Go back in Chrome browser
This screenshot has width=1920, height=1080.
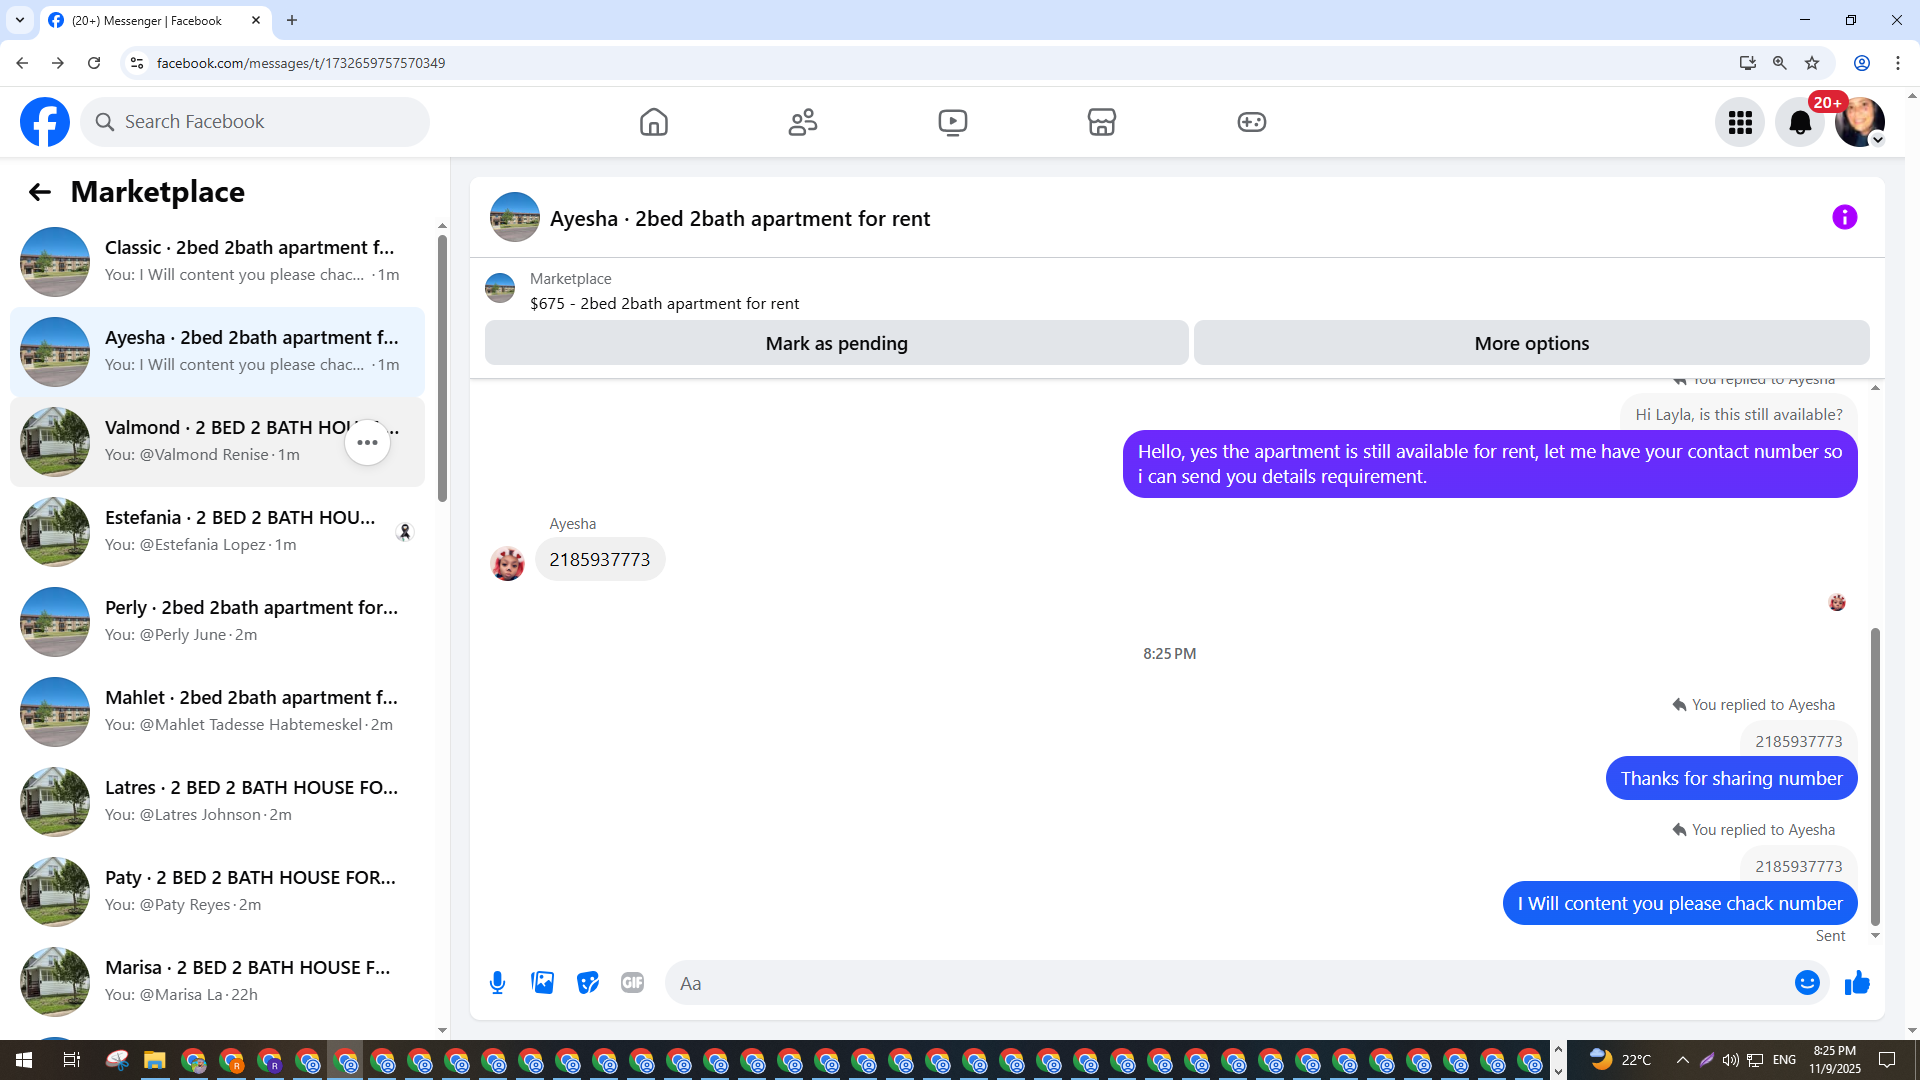point(22,63)
